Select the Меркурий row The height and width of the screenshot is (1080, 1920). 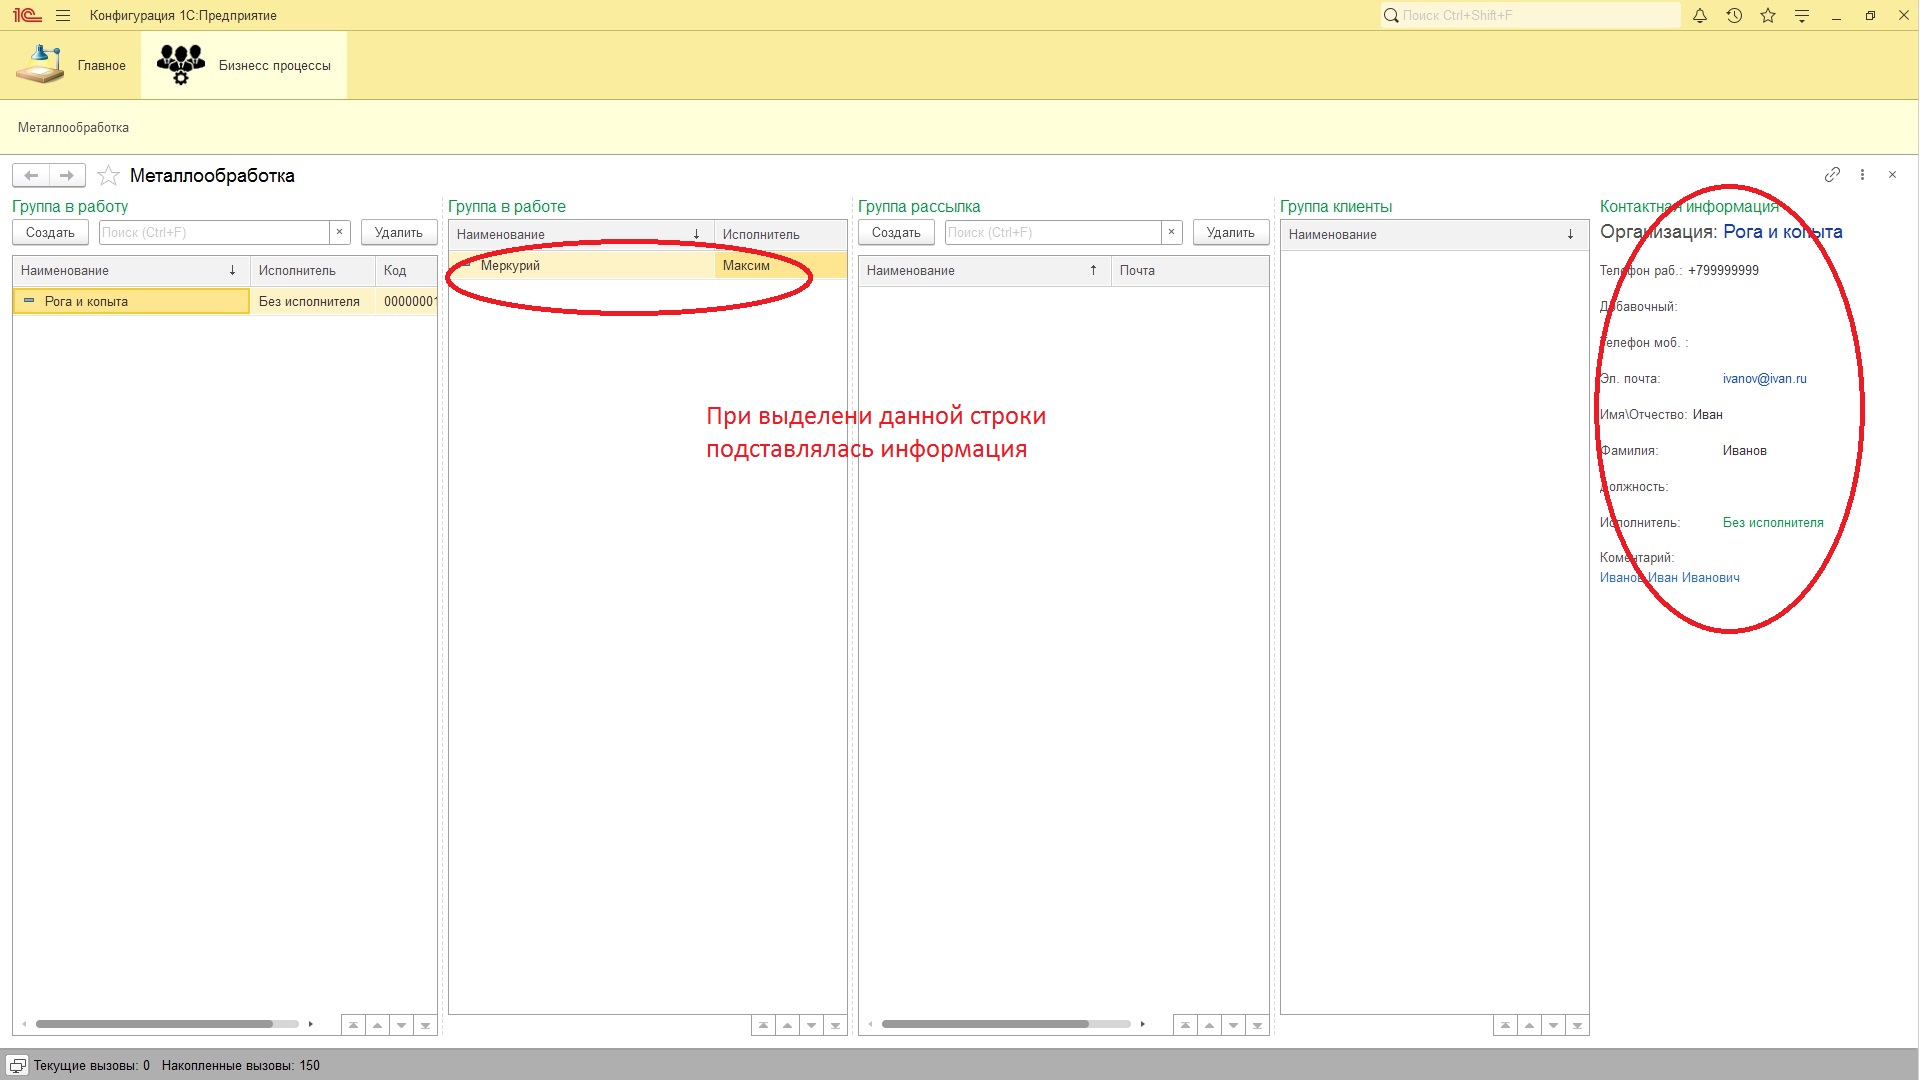pos(510,266)
